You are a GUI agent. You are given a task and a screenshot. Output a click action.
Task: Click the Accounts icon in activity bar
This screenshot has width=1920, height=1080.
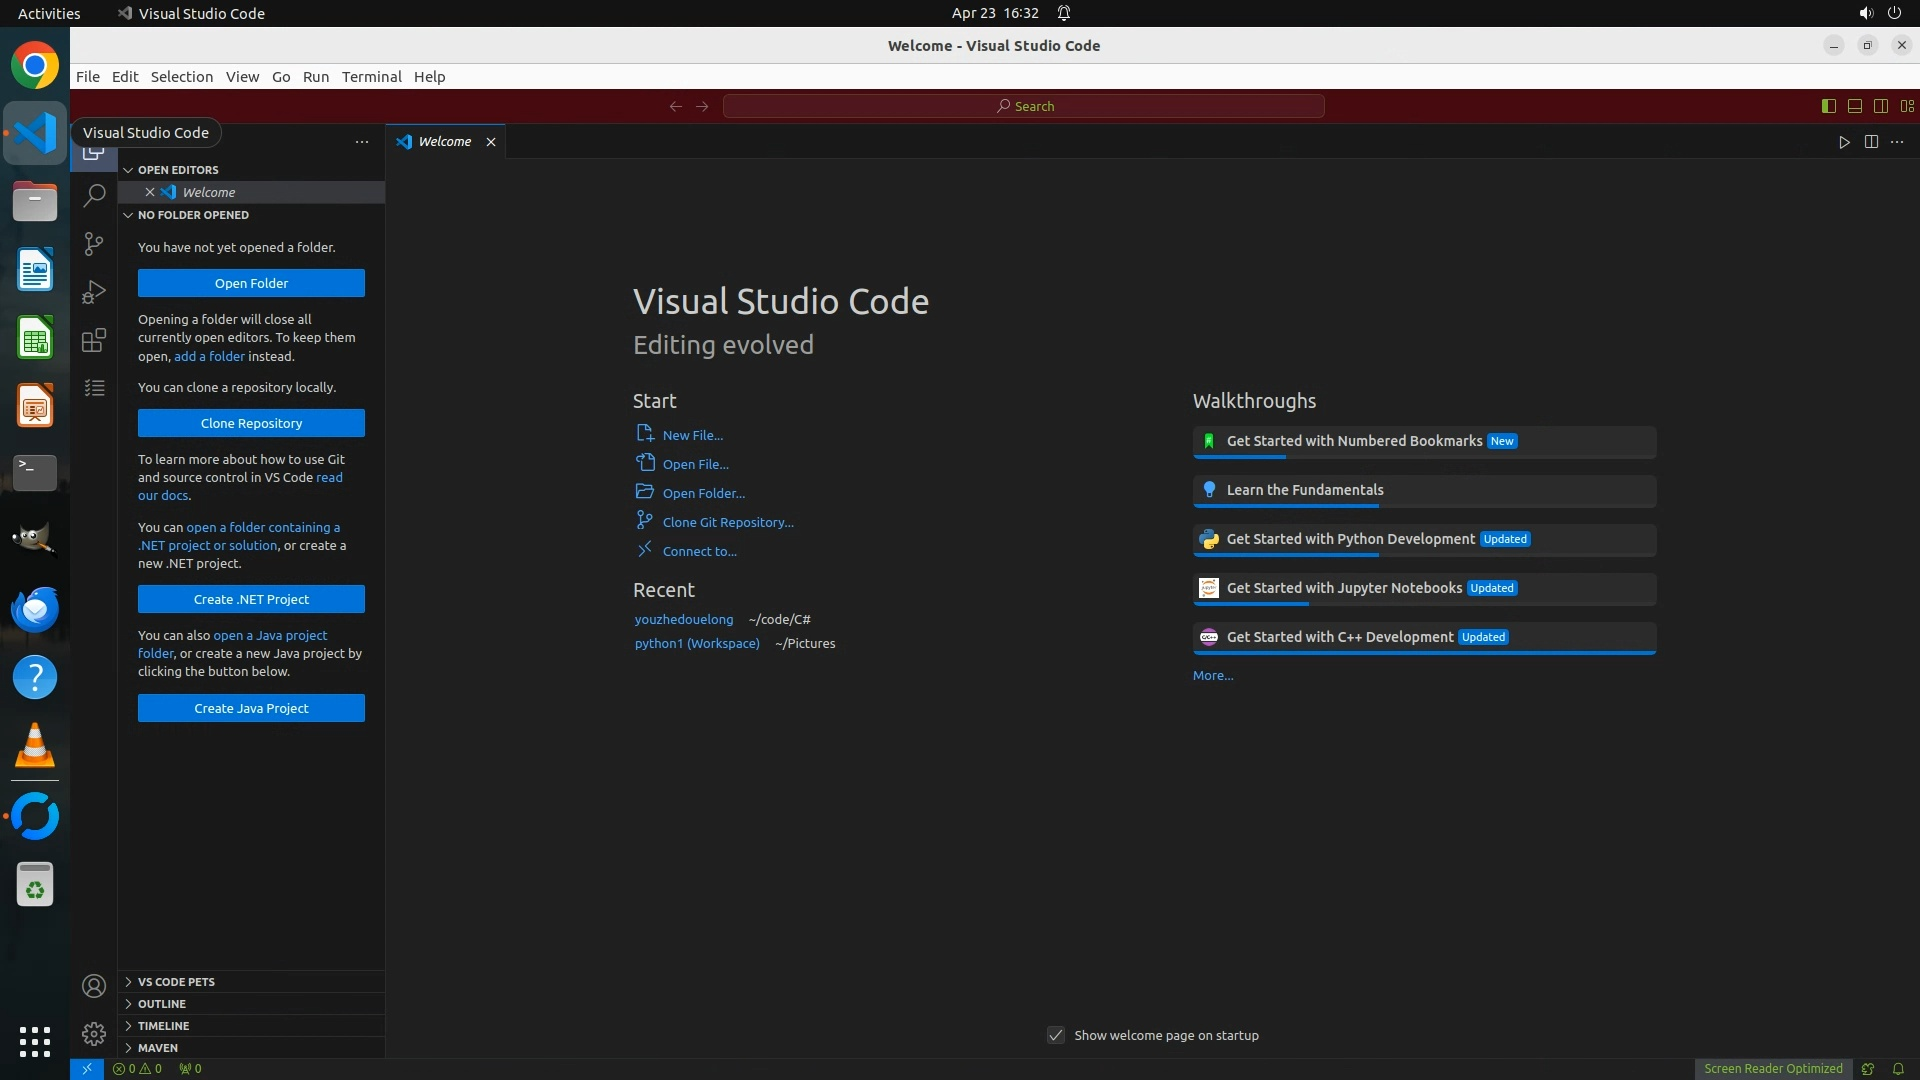[x=94, y=986]
